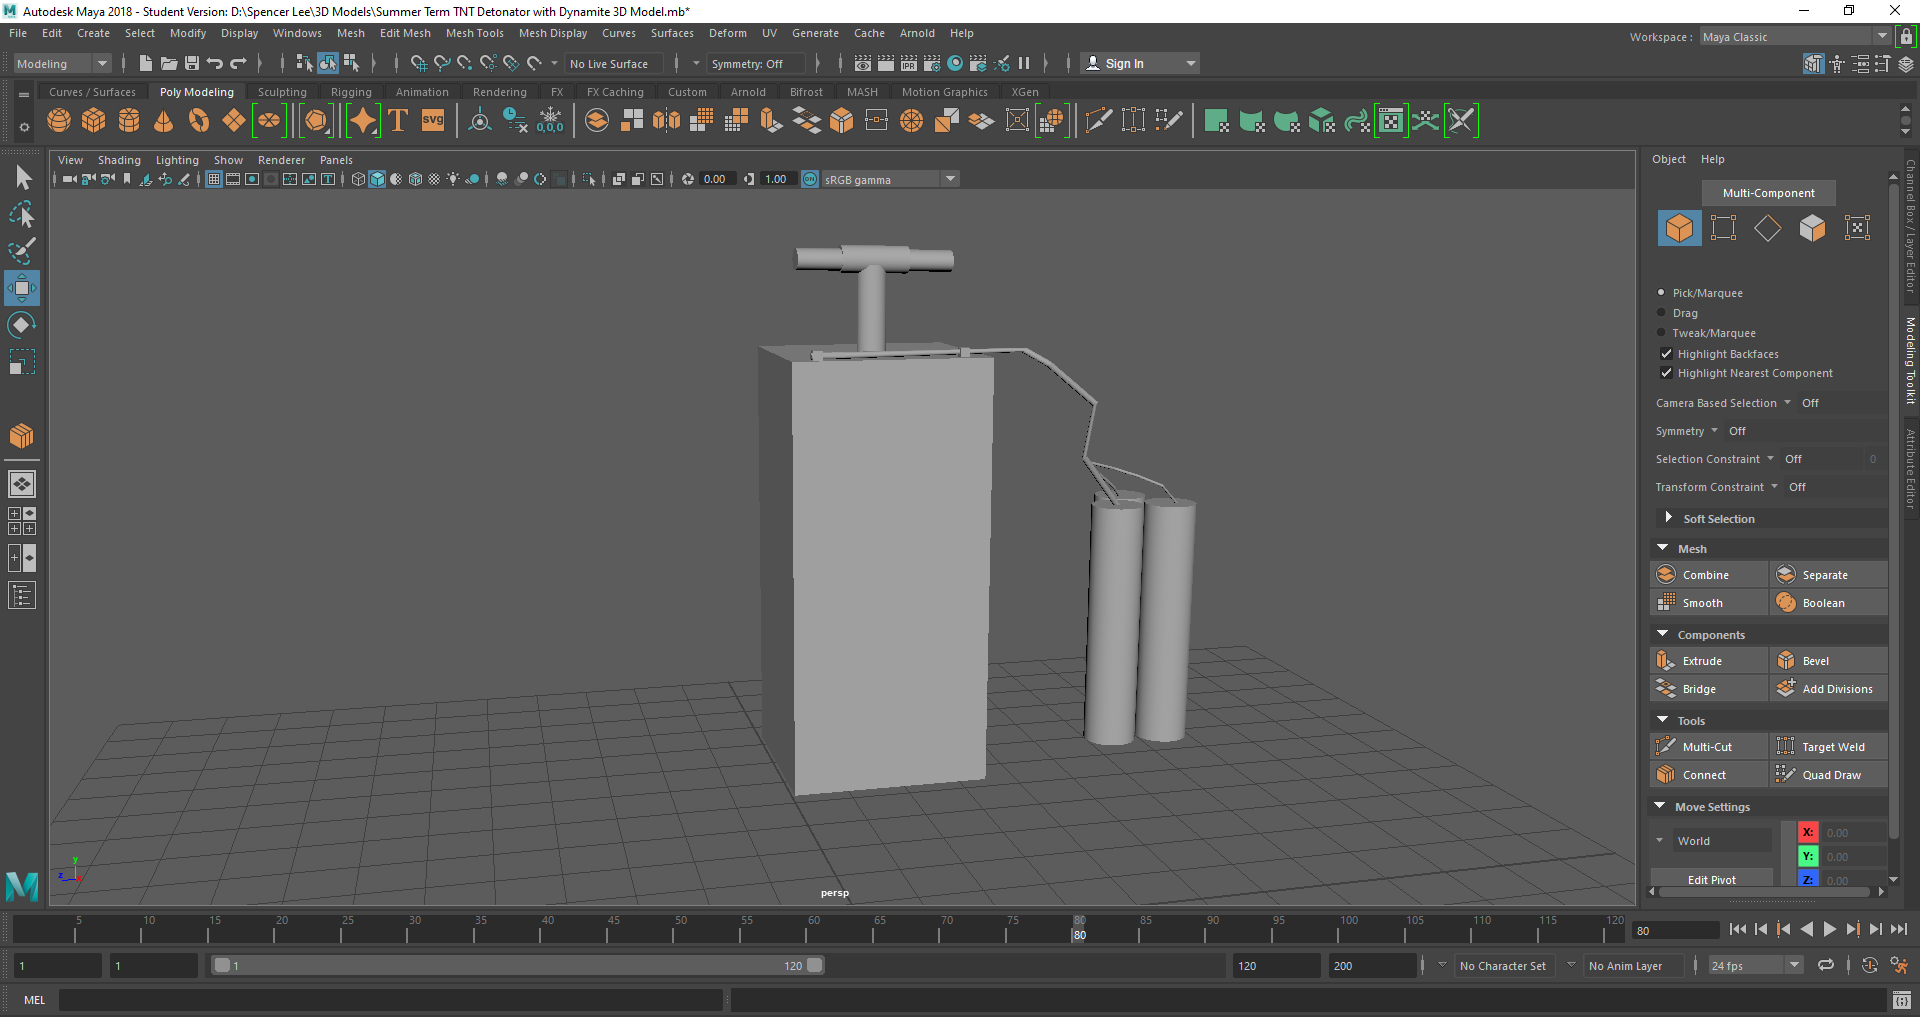Click the SVG import shelf icon

point(432,121)
